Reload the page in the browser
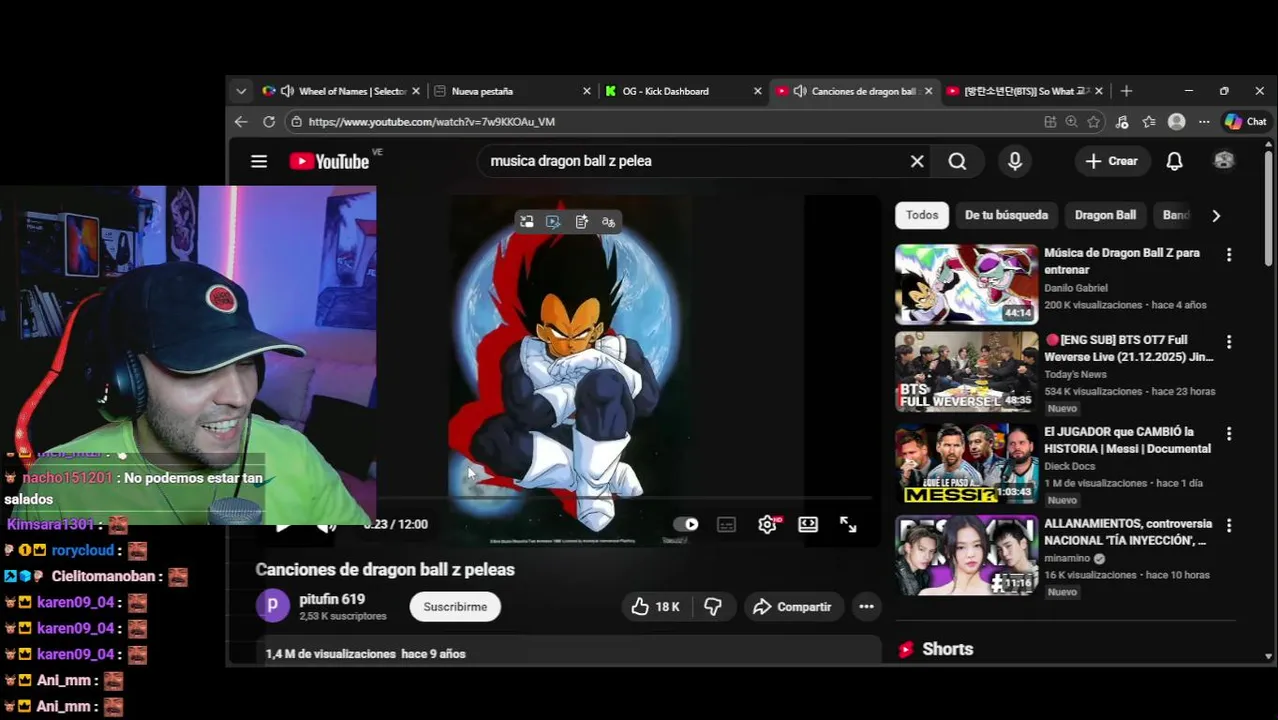Image resolution: width=1278 pixels, height=720 pixels. [269, 121]
